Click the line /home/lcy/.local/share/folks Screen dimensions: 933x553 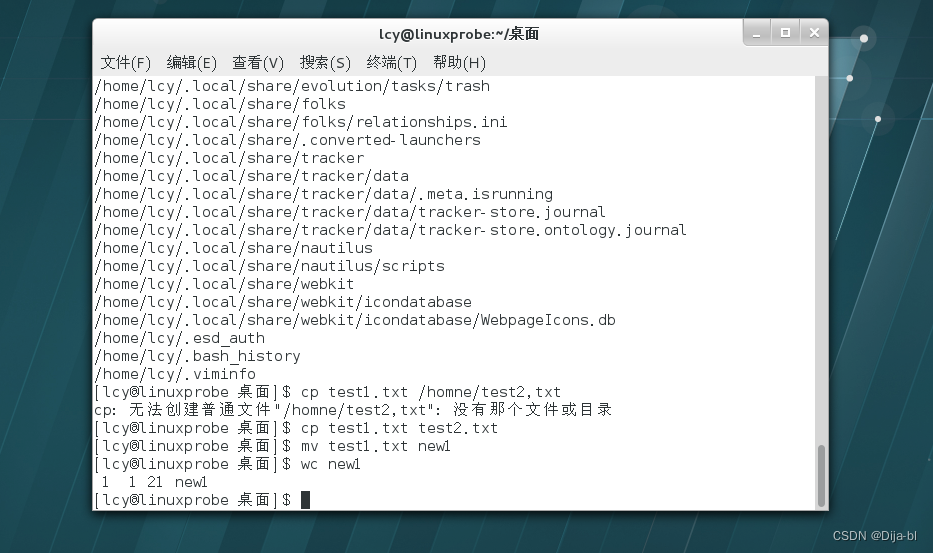click(220, 104)
